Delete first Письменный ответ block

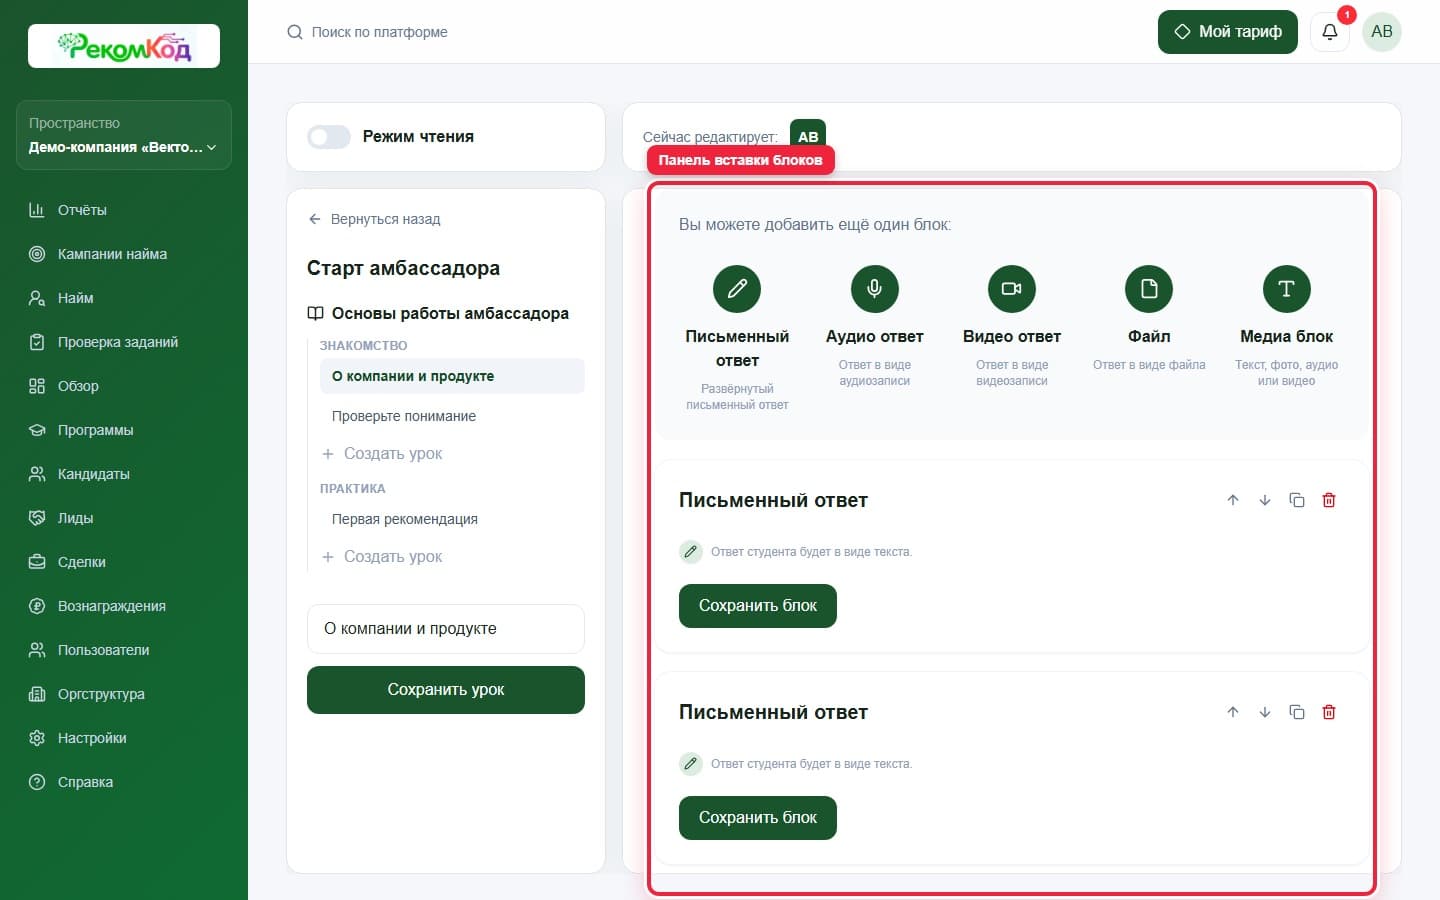[x=1329, y=500]
